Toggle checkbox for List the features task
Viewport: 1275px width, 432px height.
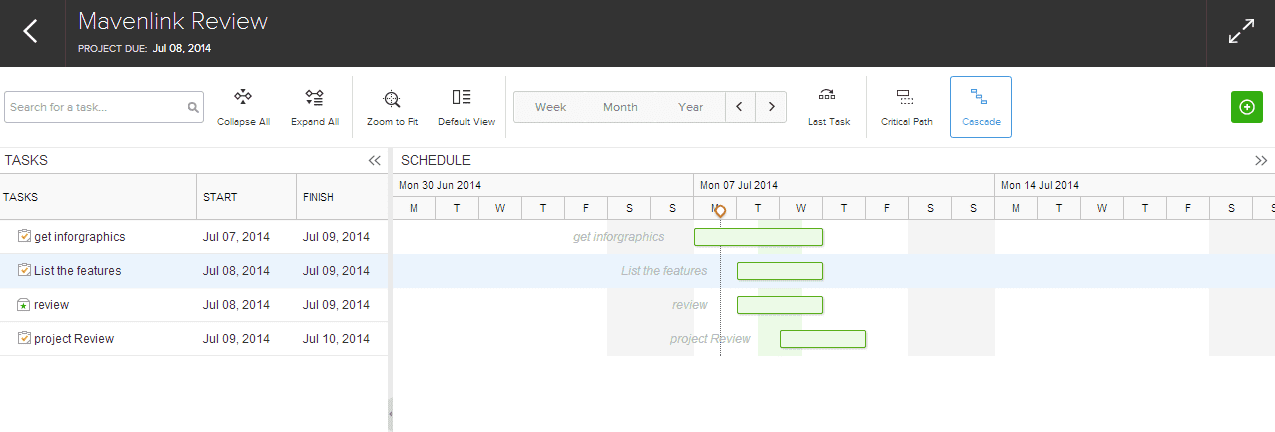pyautogui.click(x=24, y=271)
